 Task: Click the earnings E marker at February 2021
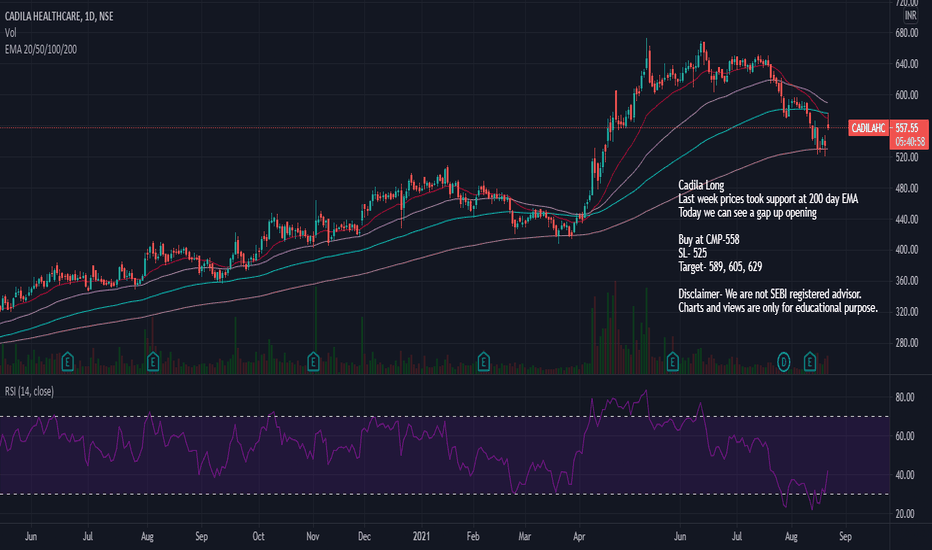484,361
